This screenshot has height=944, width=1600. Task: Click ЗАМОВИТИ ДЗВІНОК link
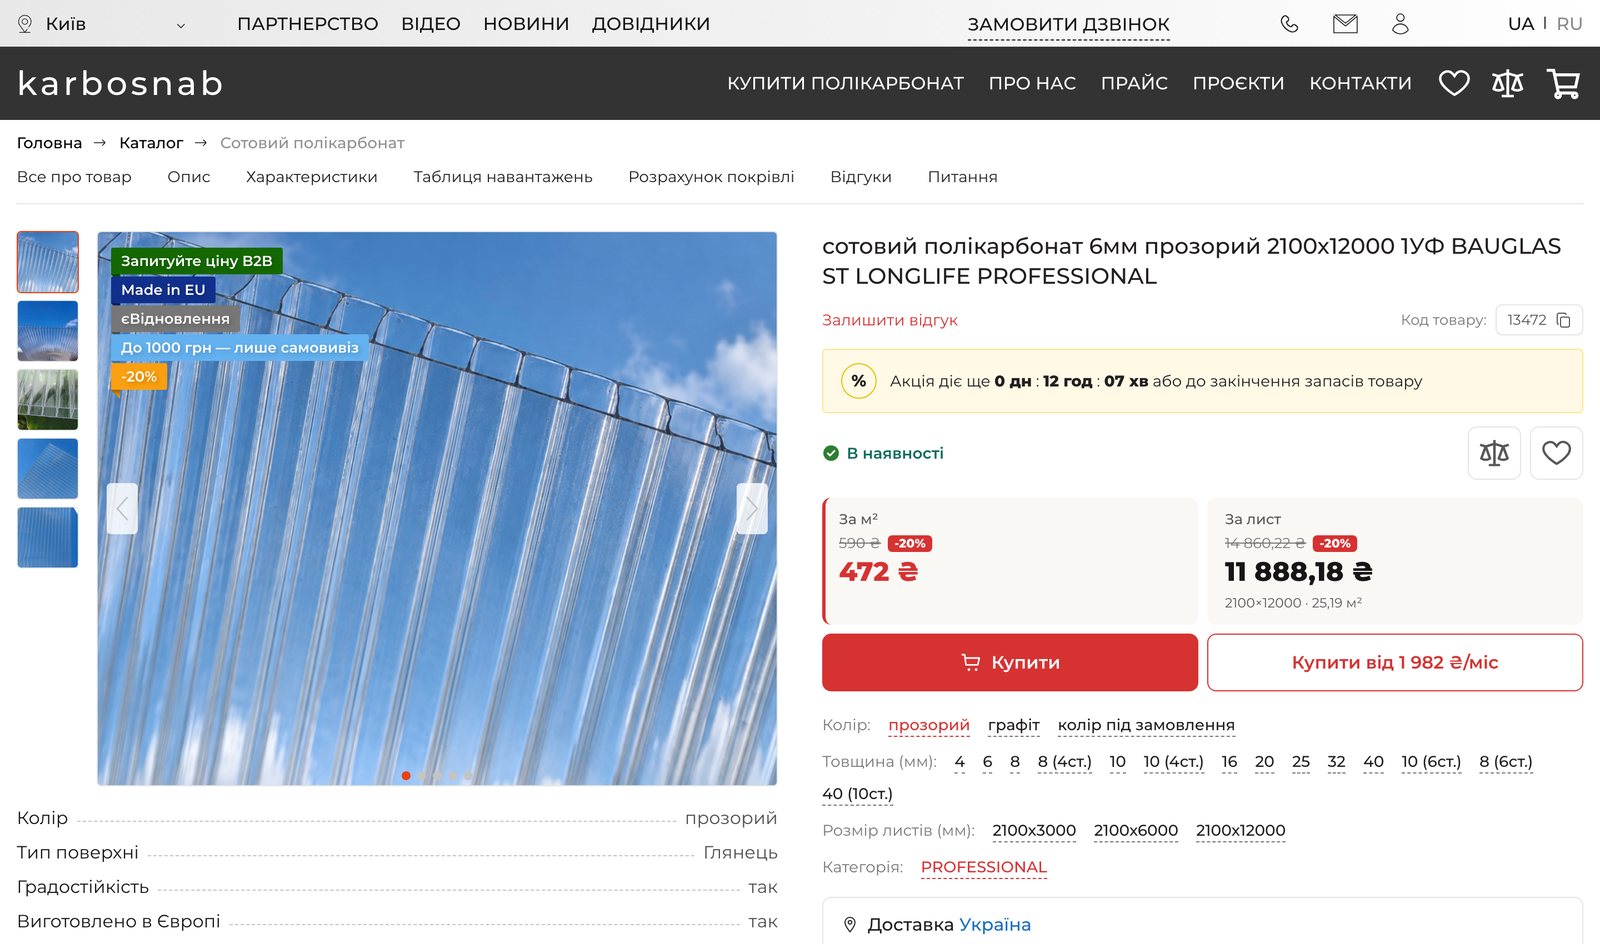pyautogui.click(x=1068, y=25)
